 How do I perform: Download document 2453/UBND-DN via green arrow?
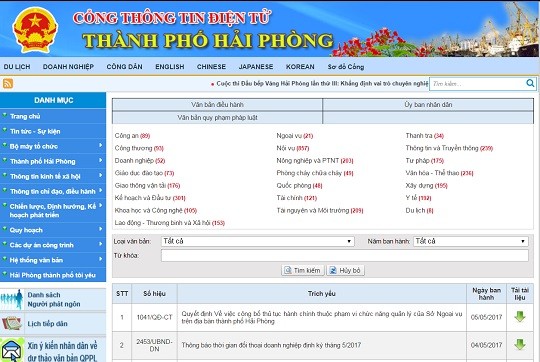[x=519, y=344]
